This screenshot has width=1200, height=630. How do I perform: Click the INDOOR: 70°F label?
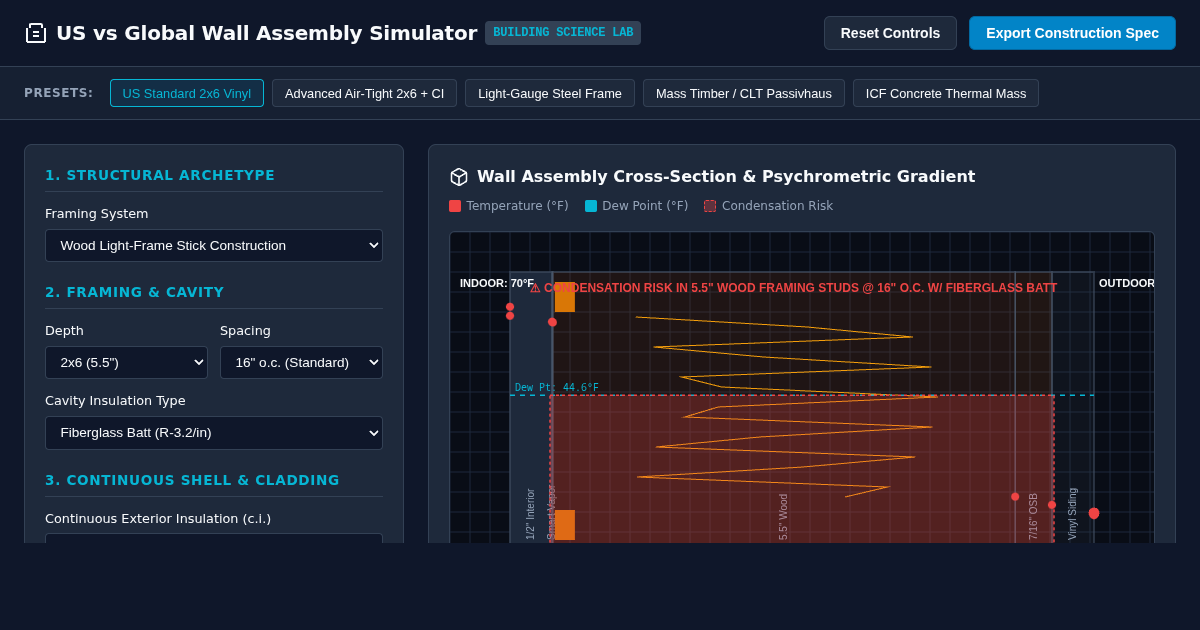(x=497, y=283)
